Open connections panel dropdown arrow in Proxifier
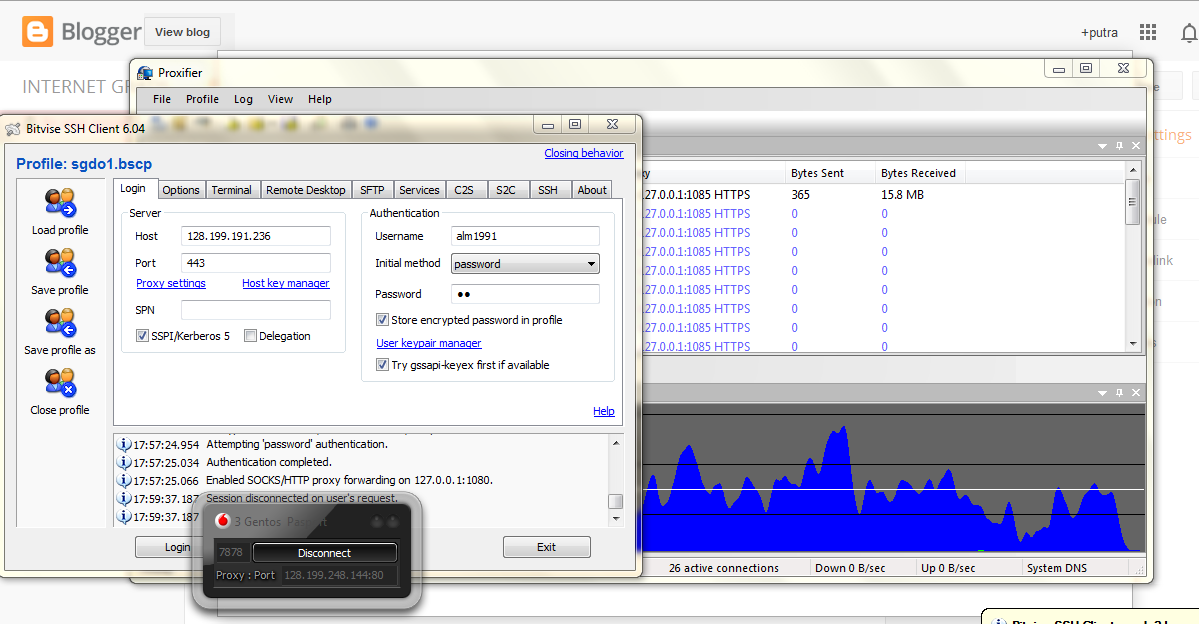The height and width of the screenshot is (624, 1199). 1102,145
